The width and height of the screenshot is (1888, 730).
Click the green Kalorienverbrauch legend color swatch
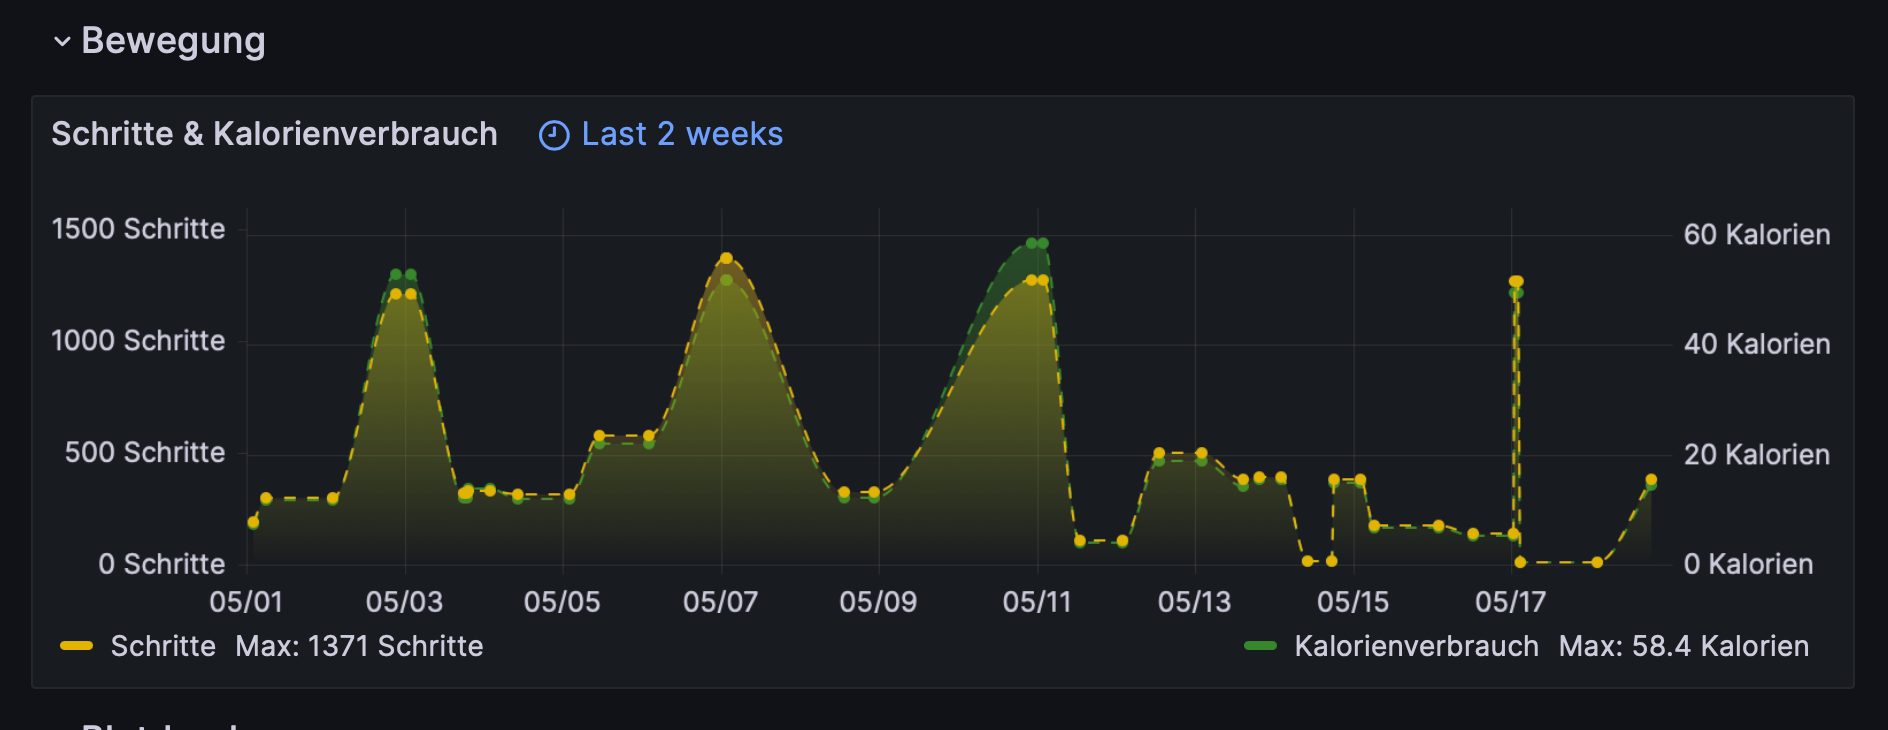(x=1260, y=646)
